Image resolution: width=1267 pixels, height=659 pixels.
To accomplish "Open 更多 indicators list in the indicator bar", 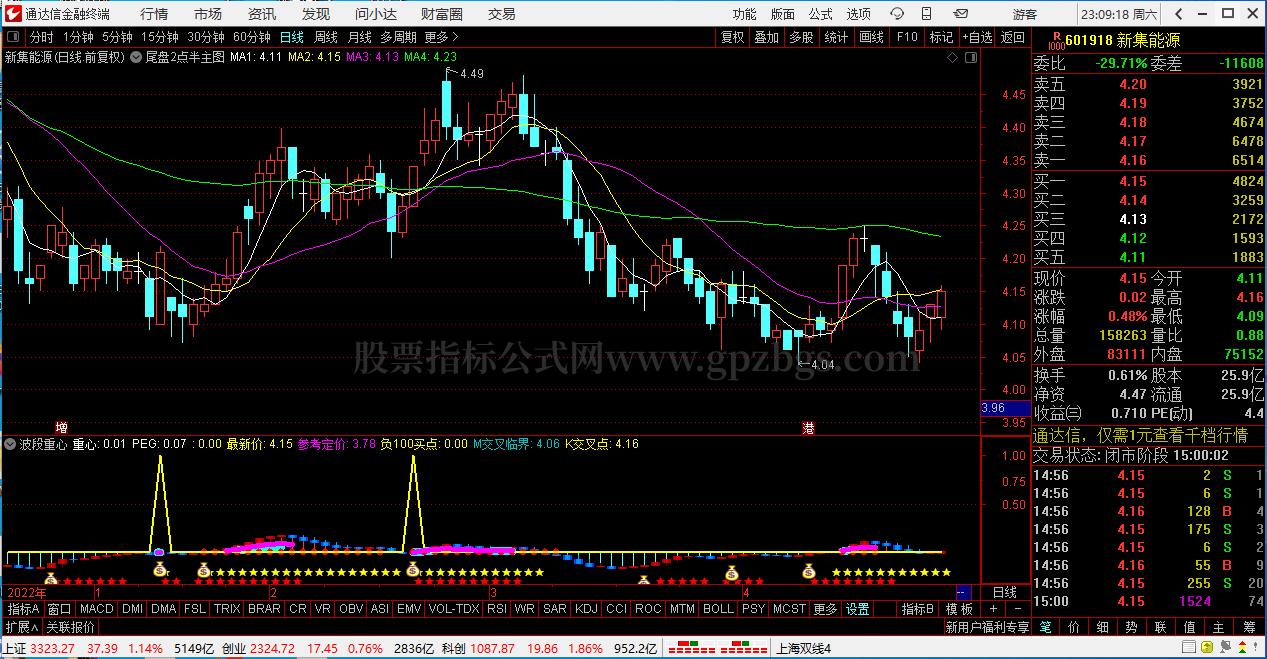I will (x=825, y=609).
